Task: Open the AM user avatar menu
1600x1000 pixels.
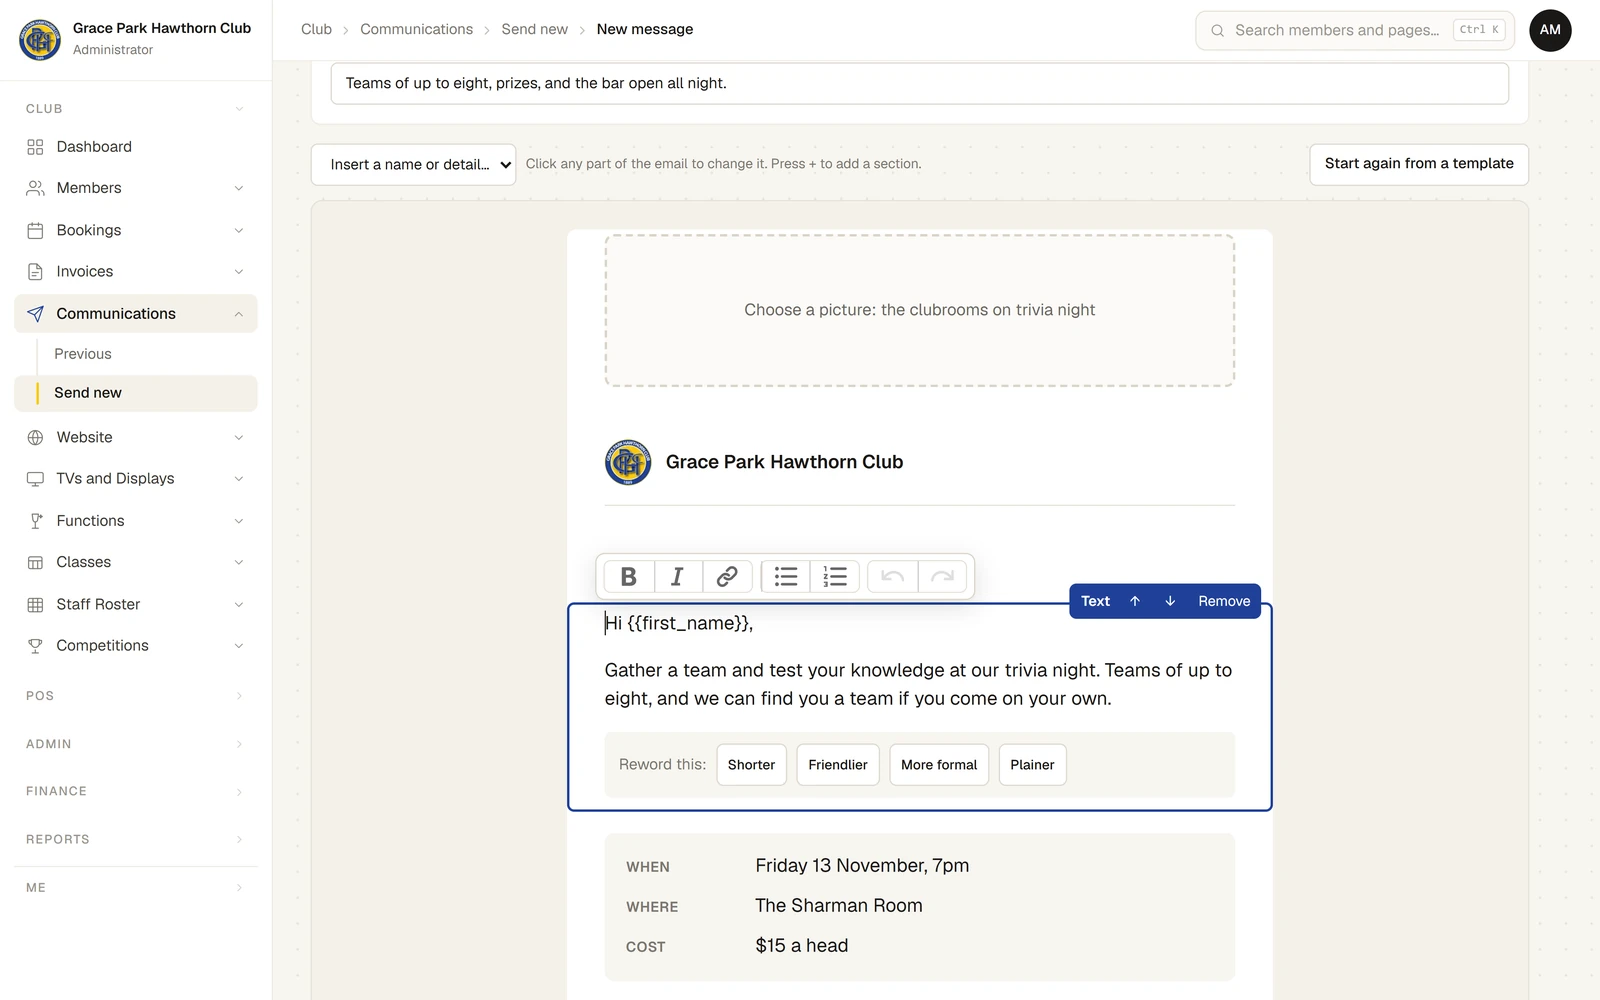Action: pyautogui.click(x=1550, y=30)
